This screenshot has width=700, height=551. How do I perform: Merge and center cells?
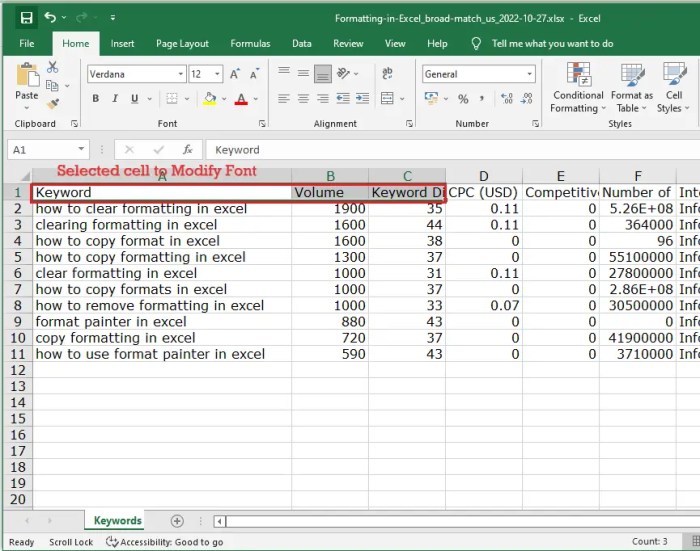tap(387, 98)
